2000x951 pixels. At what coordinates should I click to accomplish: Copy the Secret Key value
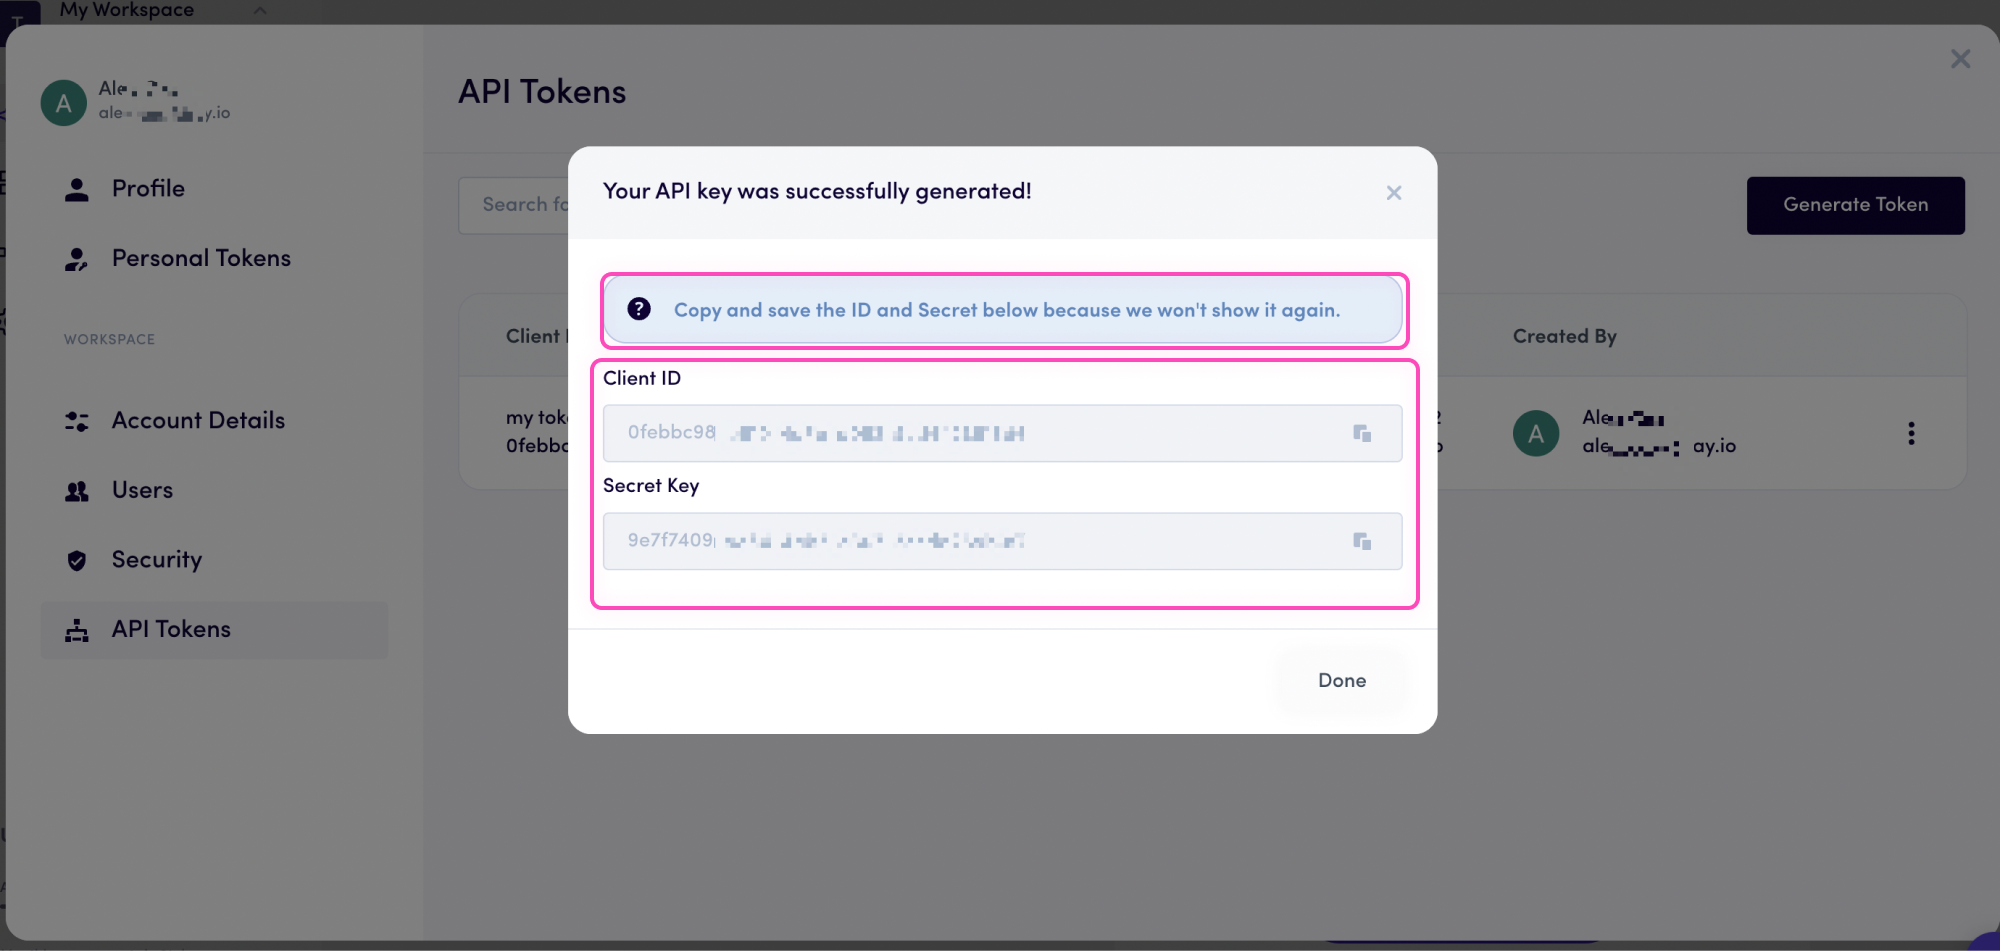pos(1362,541)
